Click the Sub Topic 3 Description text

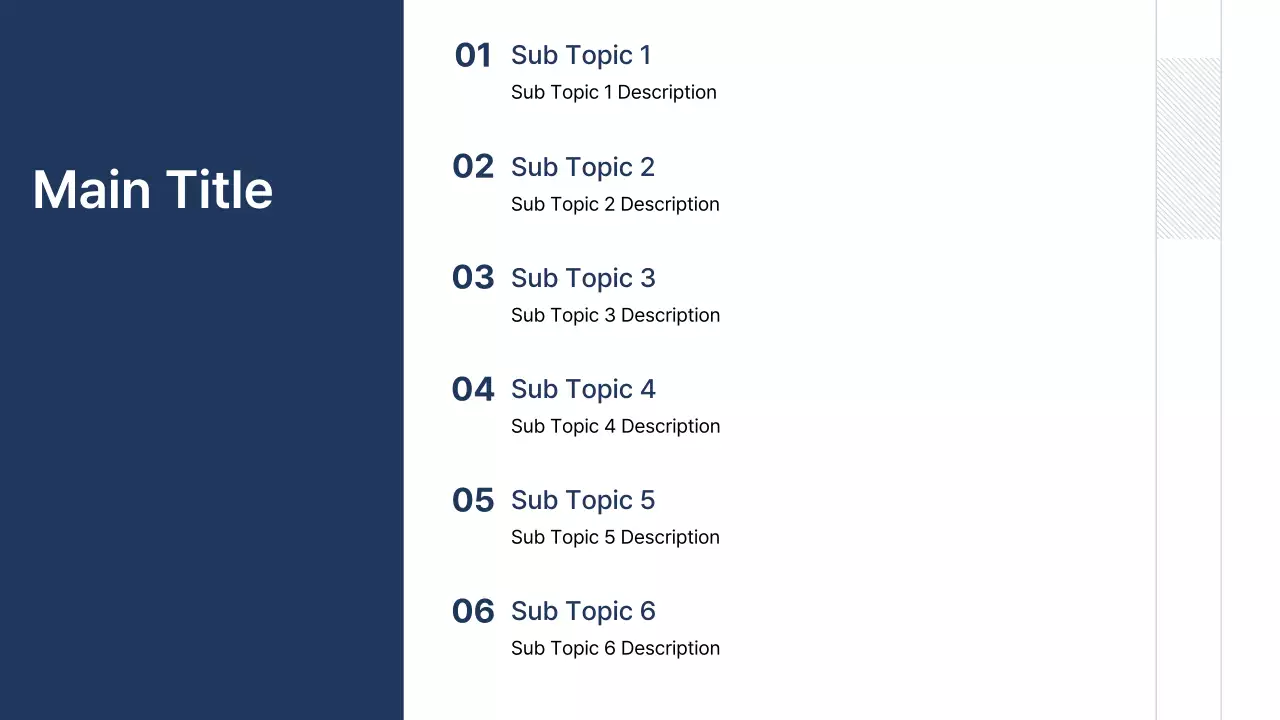click(x=615, y=315)
